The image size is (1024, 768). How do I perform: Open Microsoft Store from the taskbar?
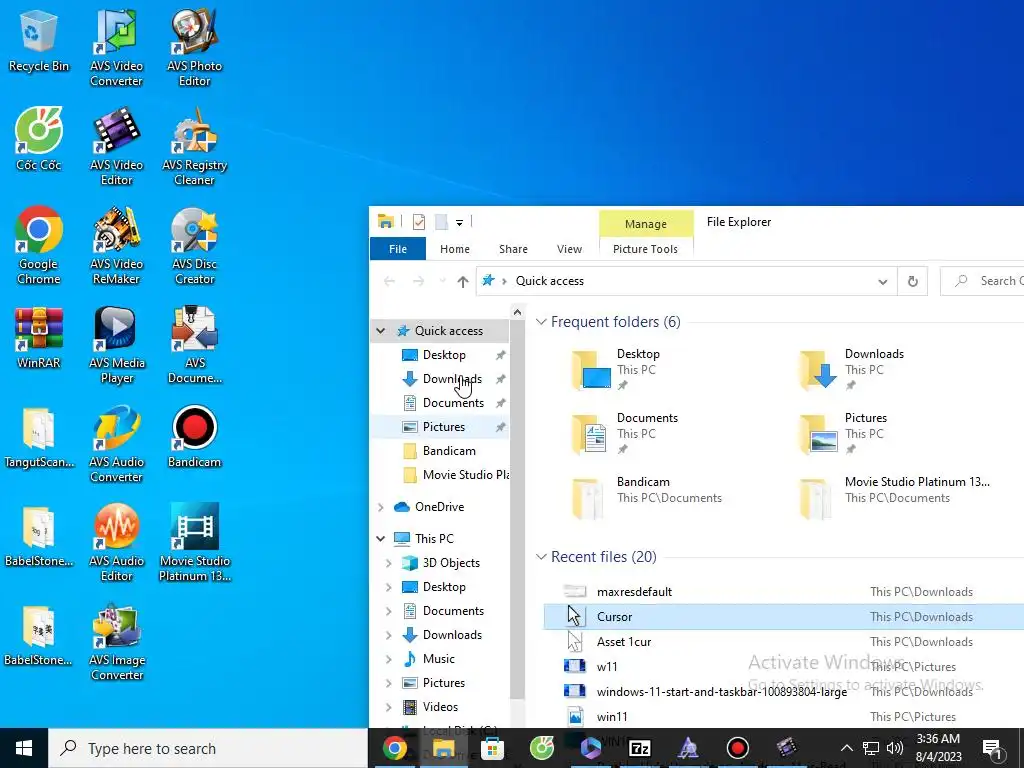pos(492,748)
